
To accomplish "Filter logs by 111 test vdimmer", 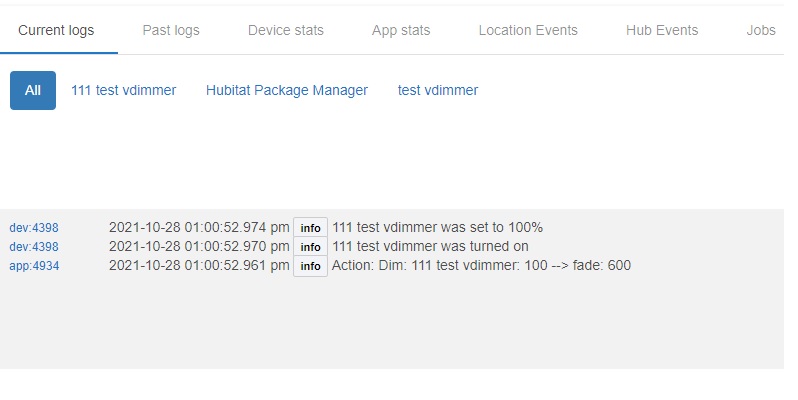I will (124, 91).
